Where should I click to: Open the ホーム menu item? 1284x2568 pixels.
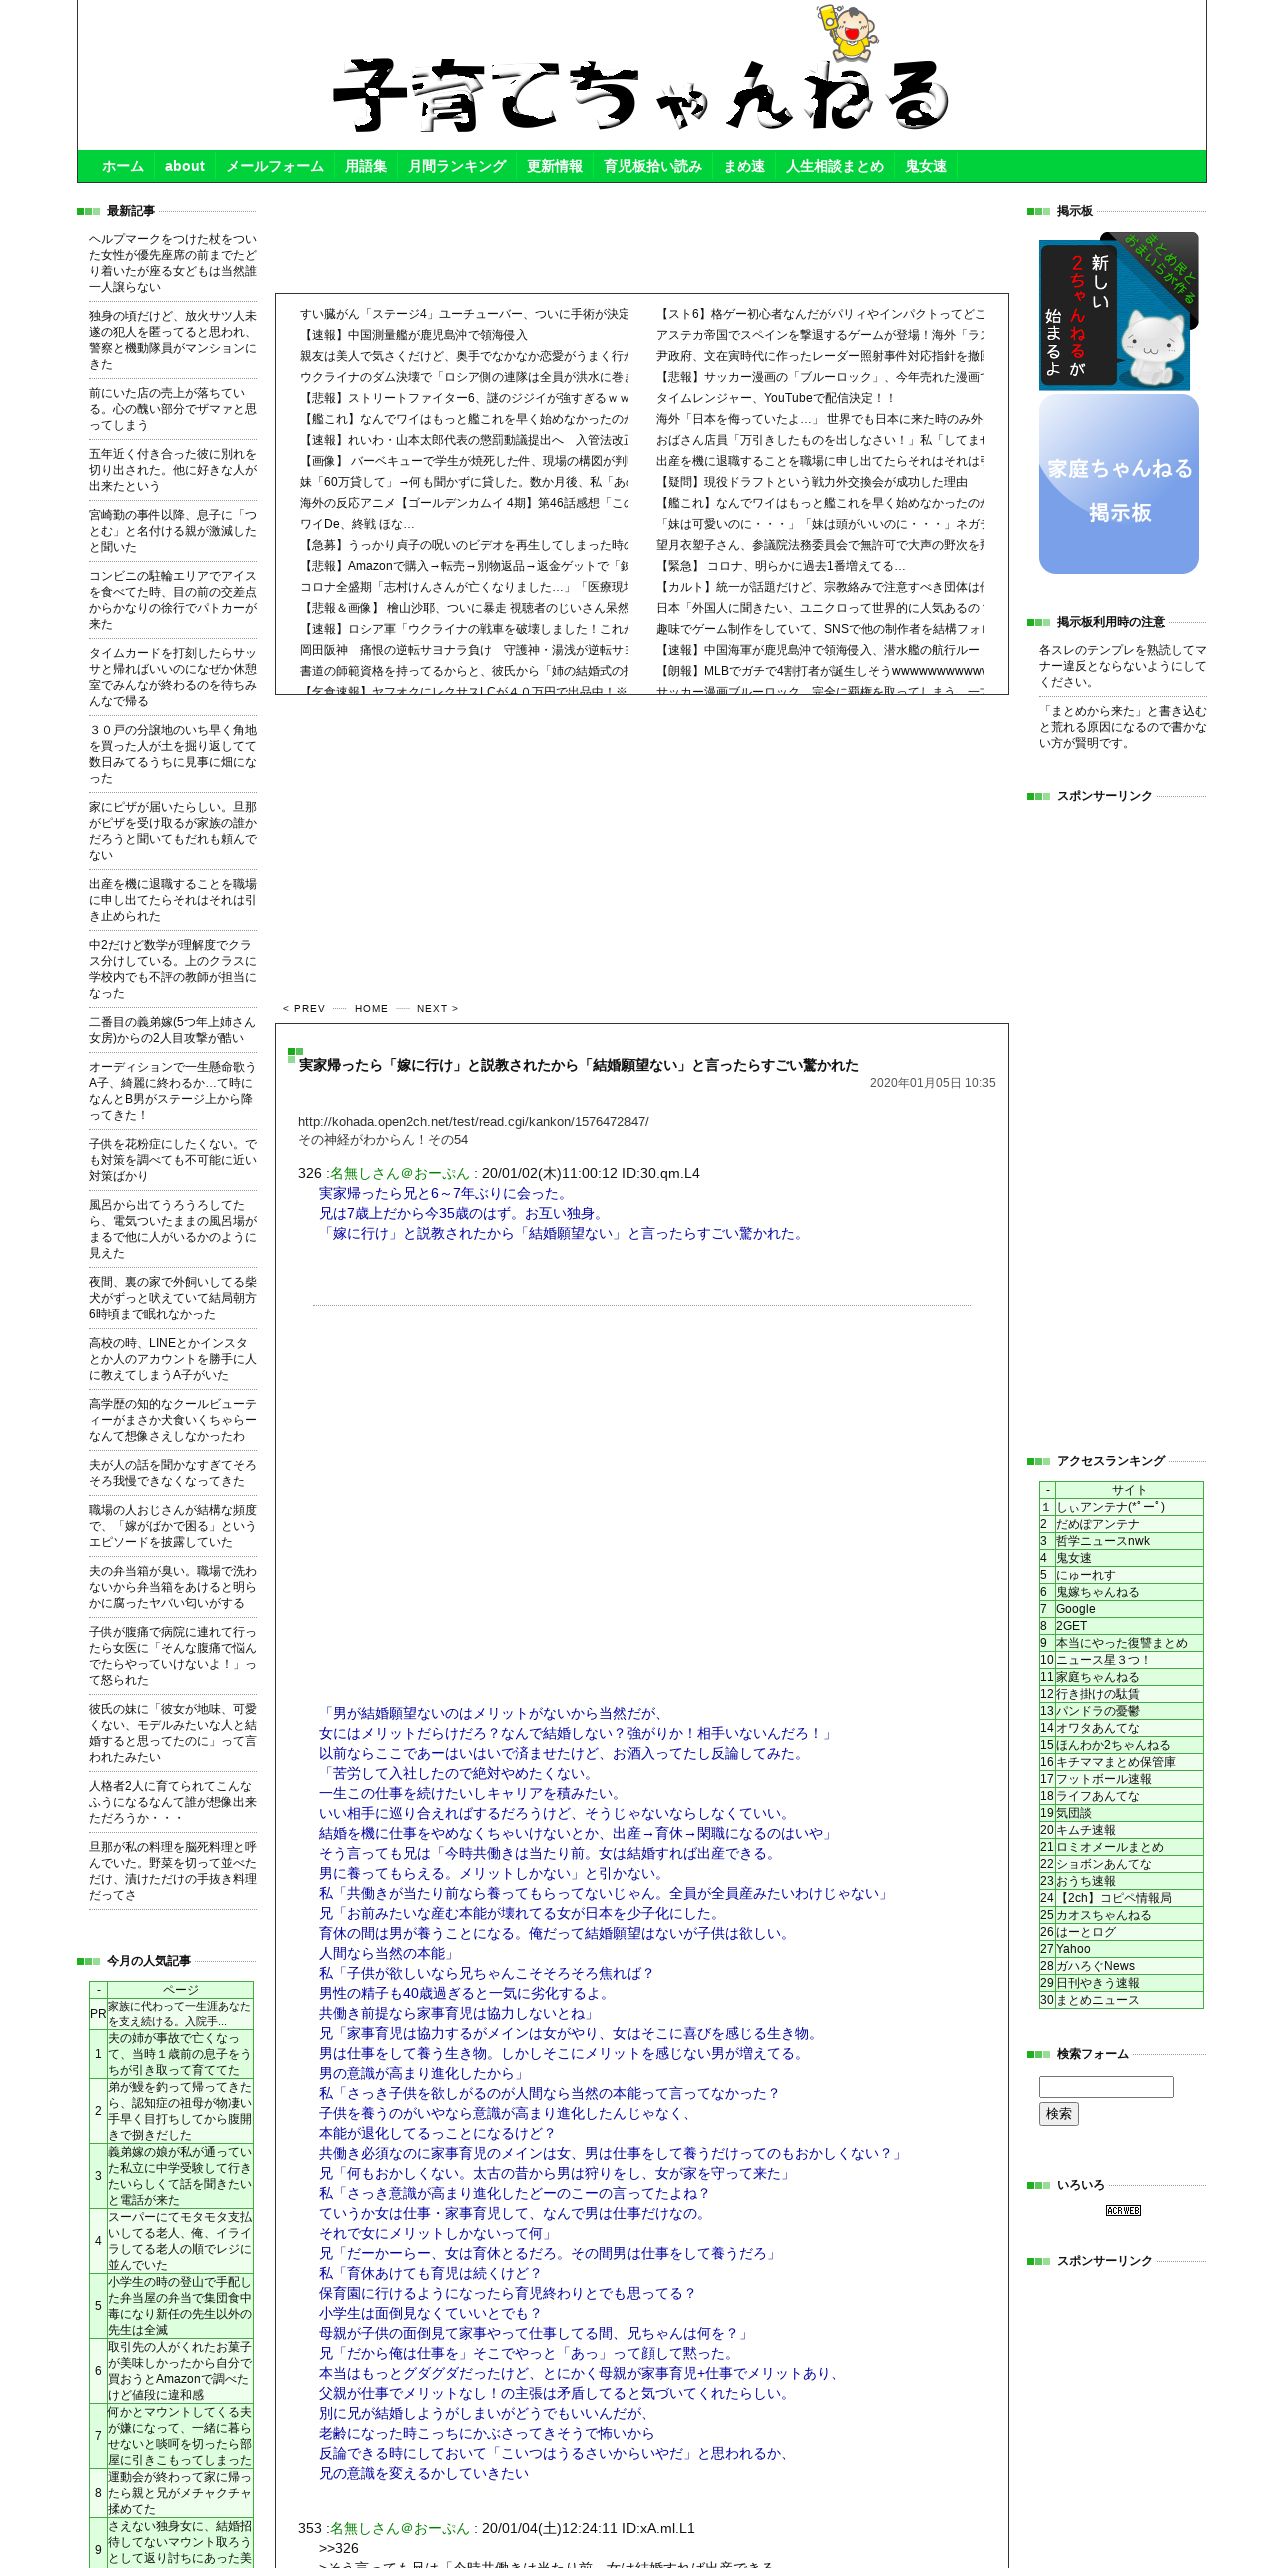123,167
